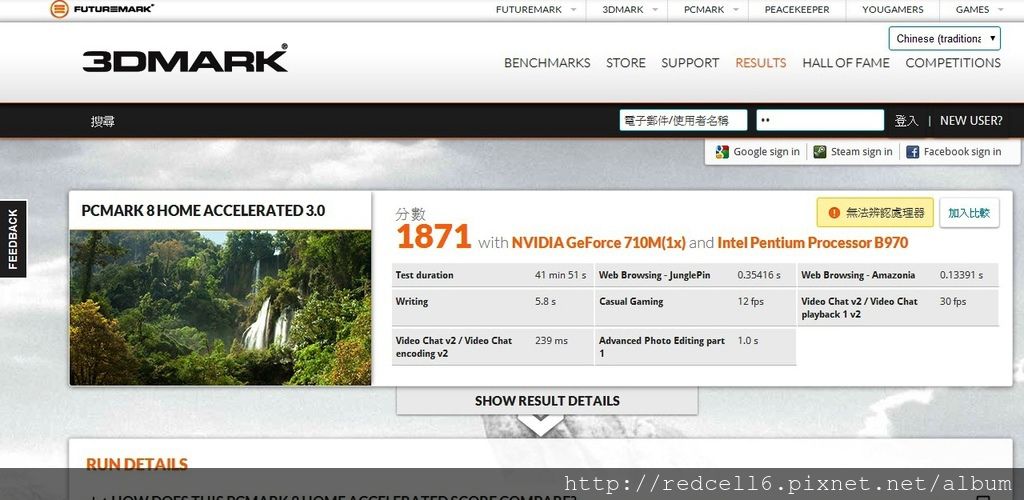Open the PEACEKEEPER top menu item
Viewport: 1024px width, 500px height.
pos(797,9)
